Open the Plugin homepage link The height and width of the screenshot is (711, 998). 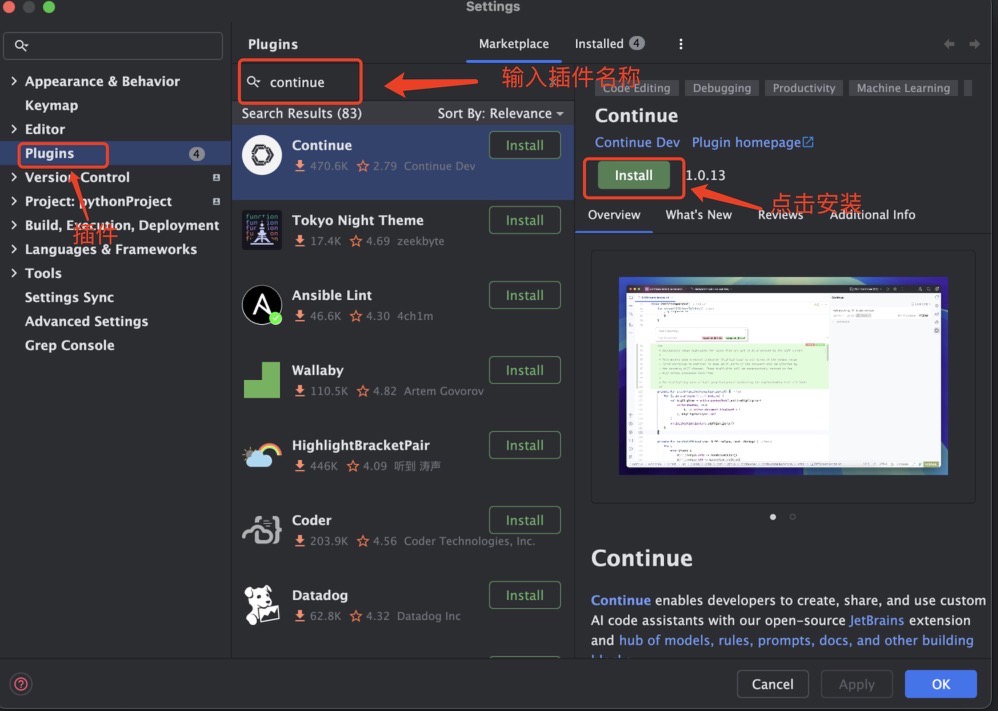(746, 142)
